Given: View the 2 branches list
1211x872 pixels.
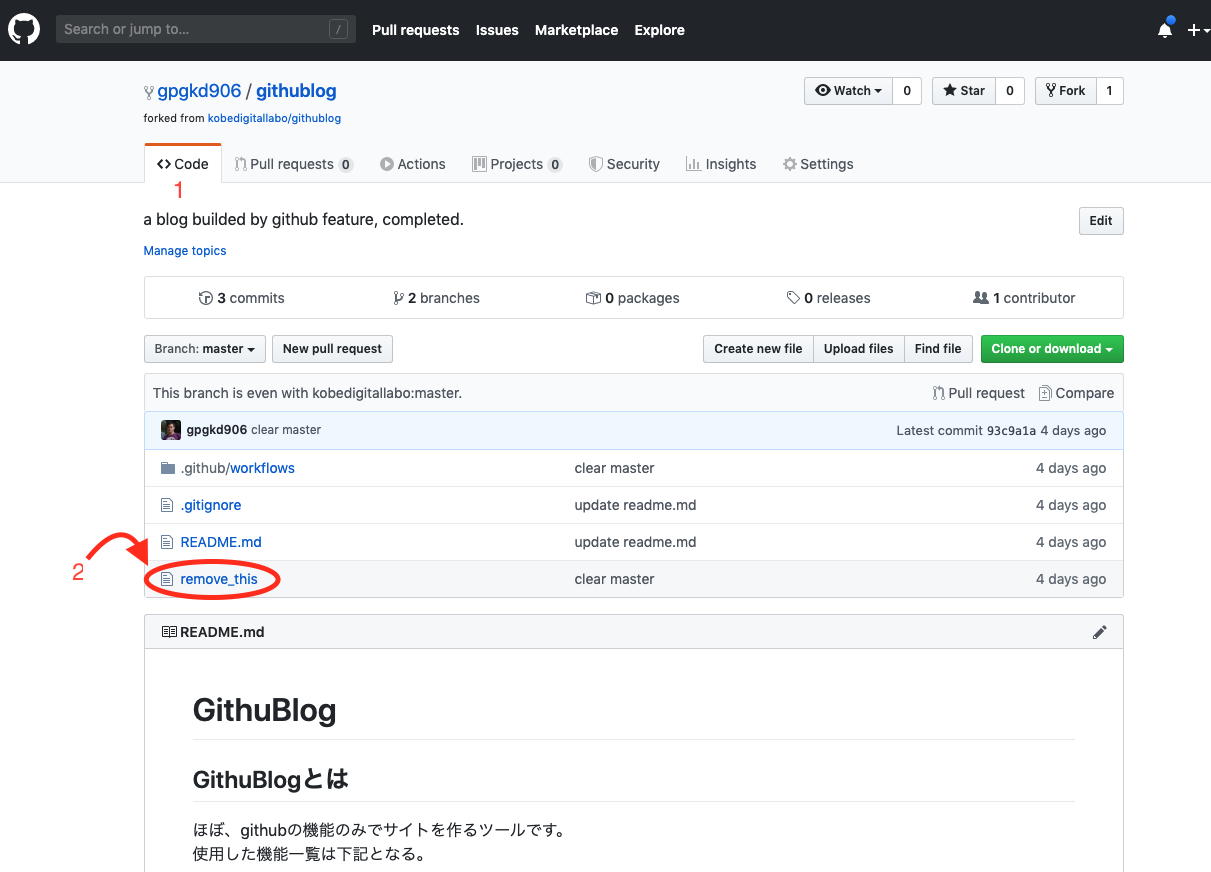Looking at the screenshot, I should tap(436, 298).
